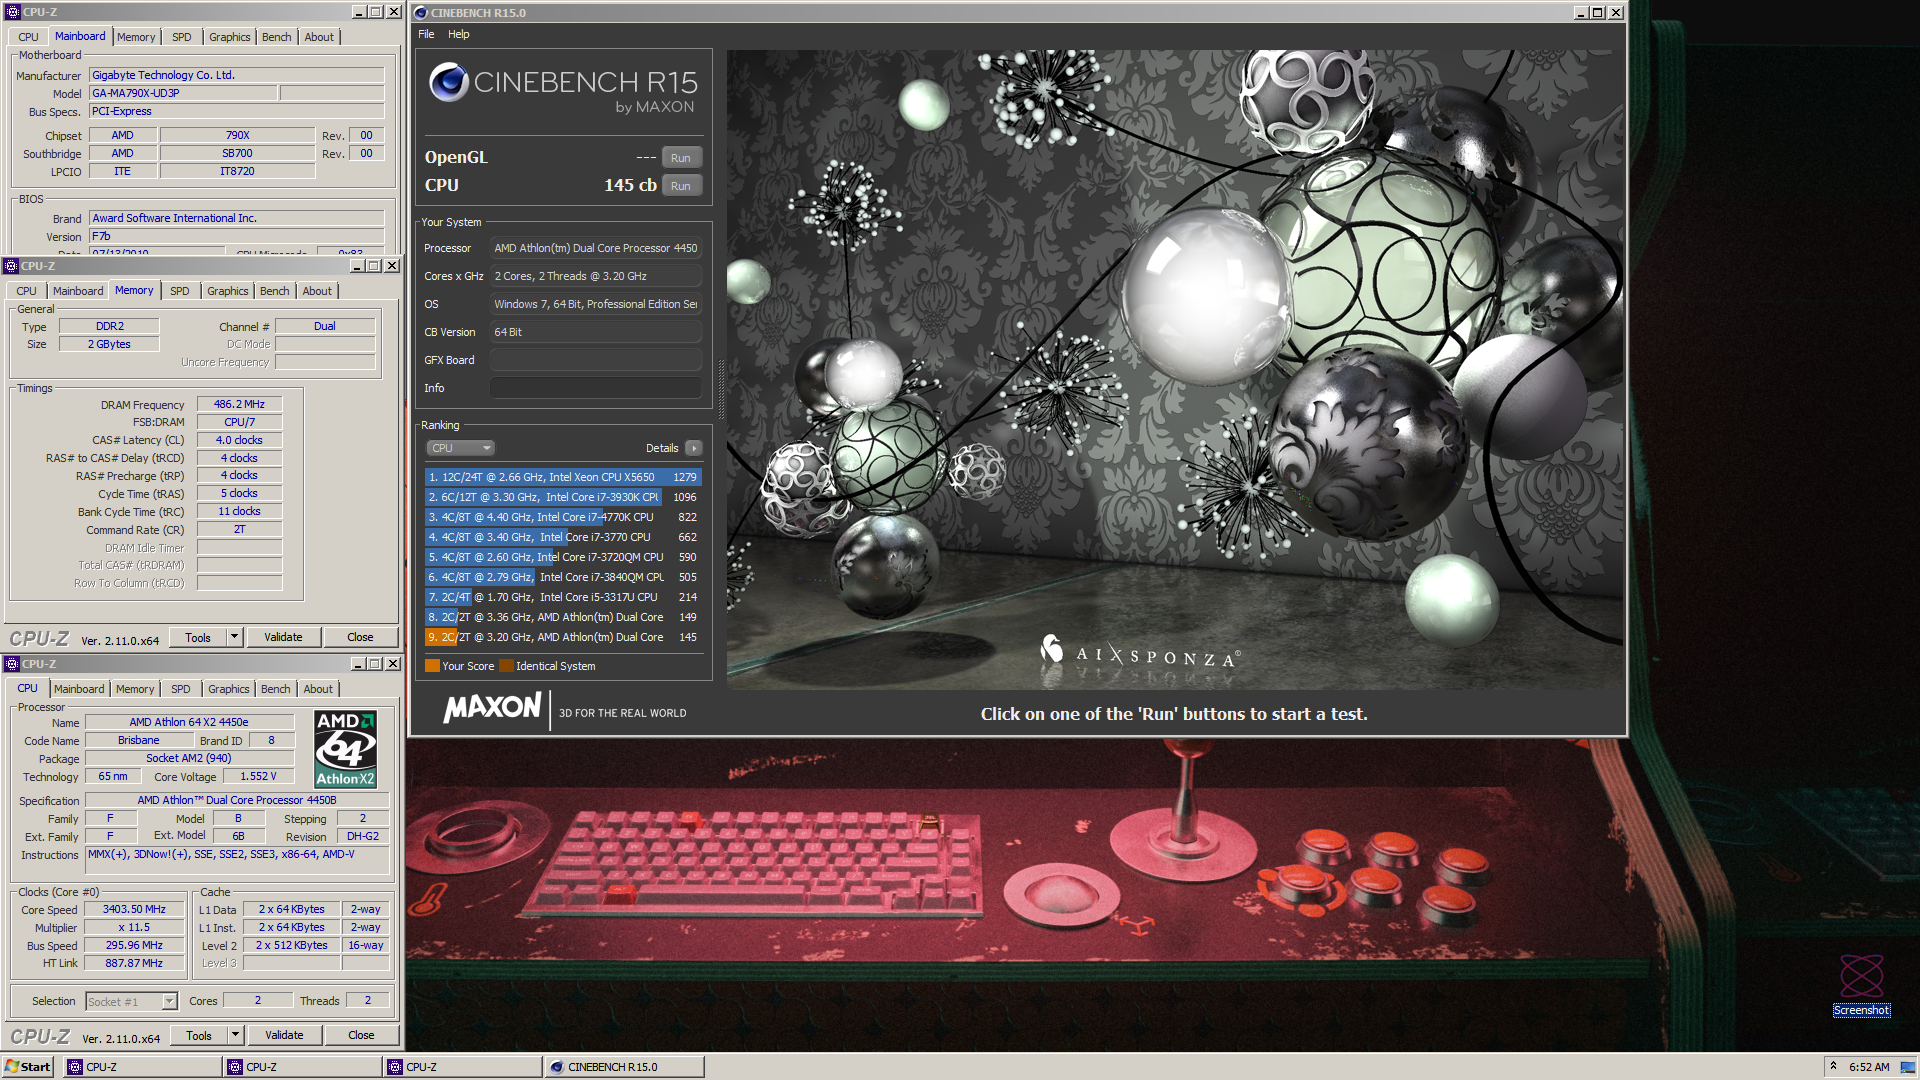Click the DRAM Frequency value 486.2 MHz
Screen dimensions: 1920x1080
point(239,404)
